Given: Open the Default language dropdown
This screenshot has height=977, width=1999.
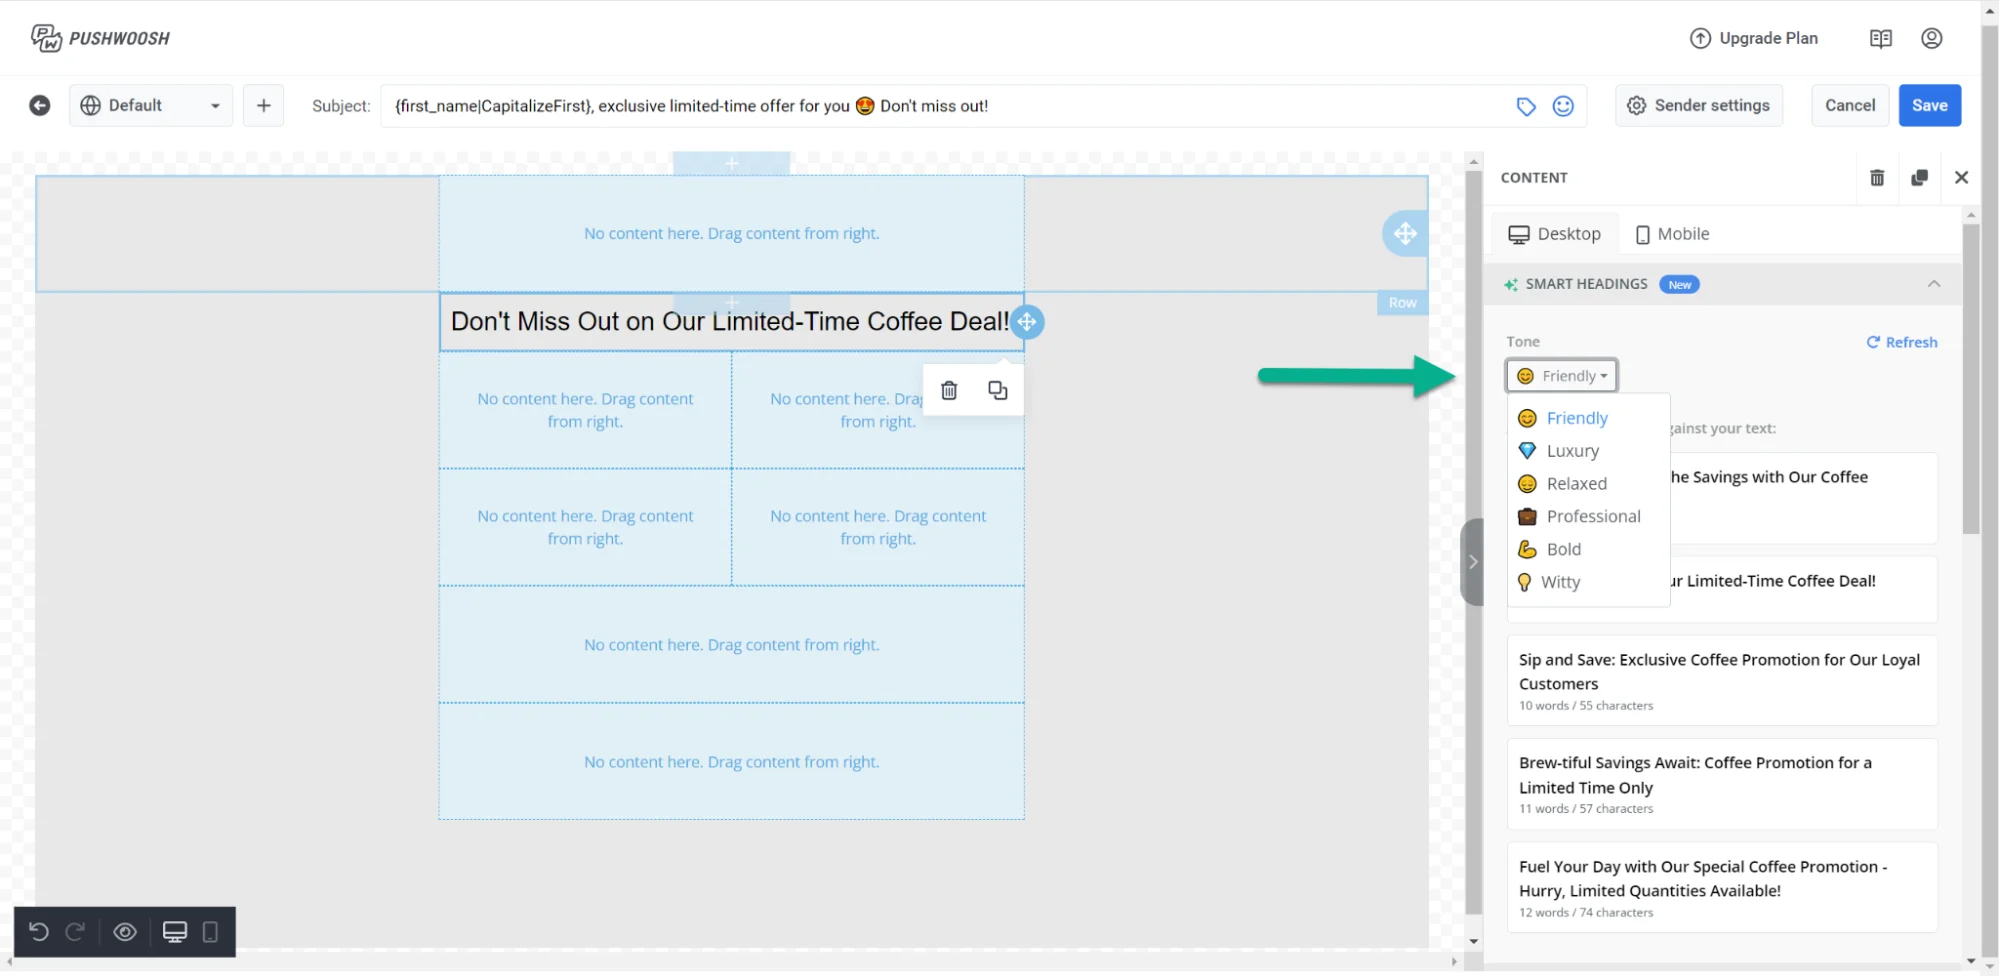Looking at the screenshot, I should [151, 106].
